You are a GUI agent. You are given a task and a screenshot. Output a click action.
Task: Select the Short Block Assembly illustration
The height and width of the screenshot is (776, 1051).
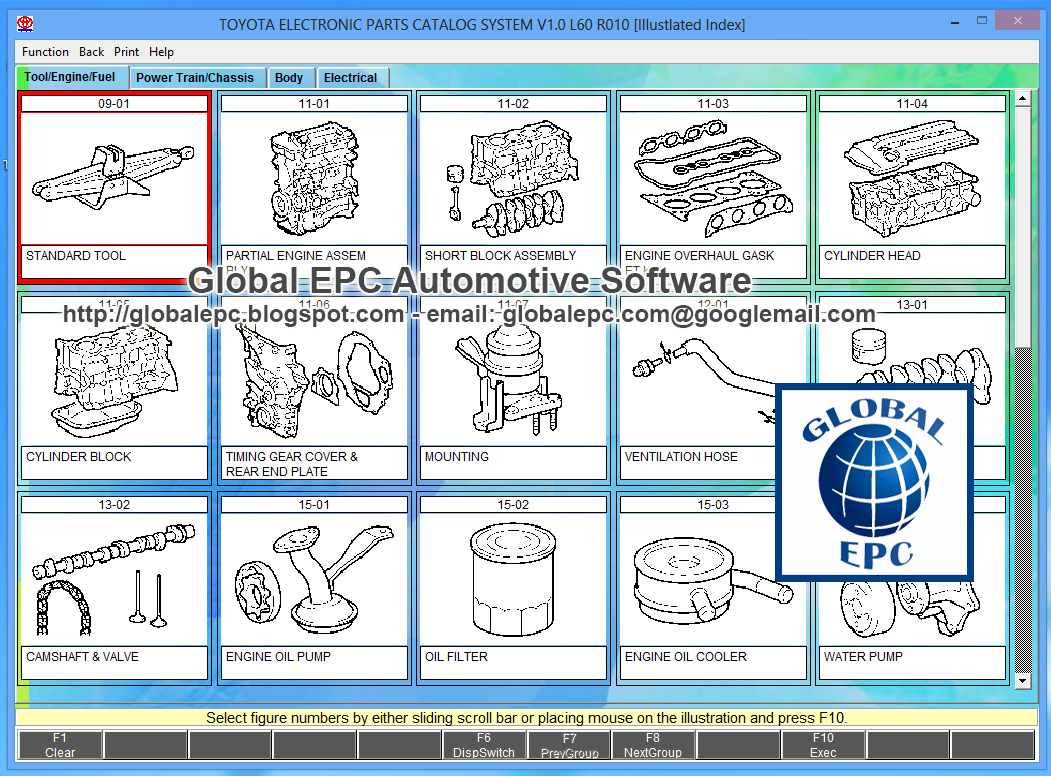point(513,178)
